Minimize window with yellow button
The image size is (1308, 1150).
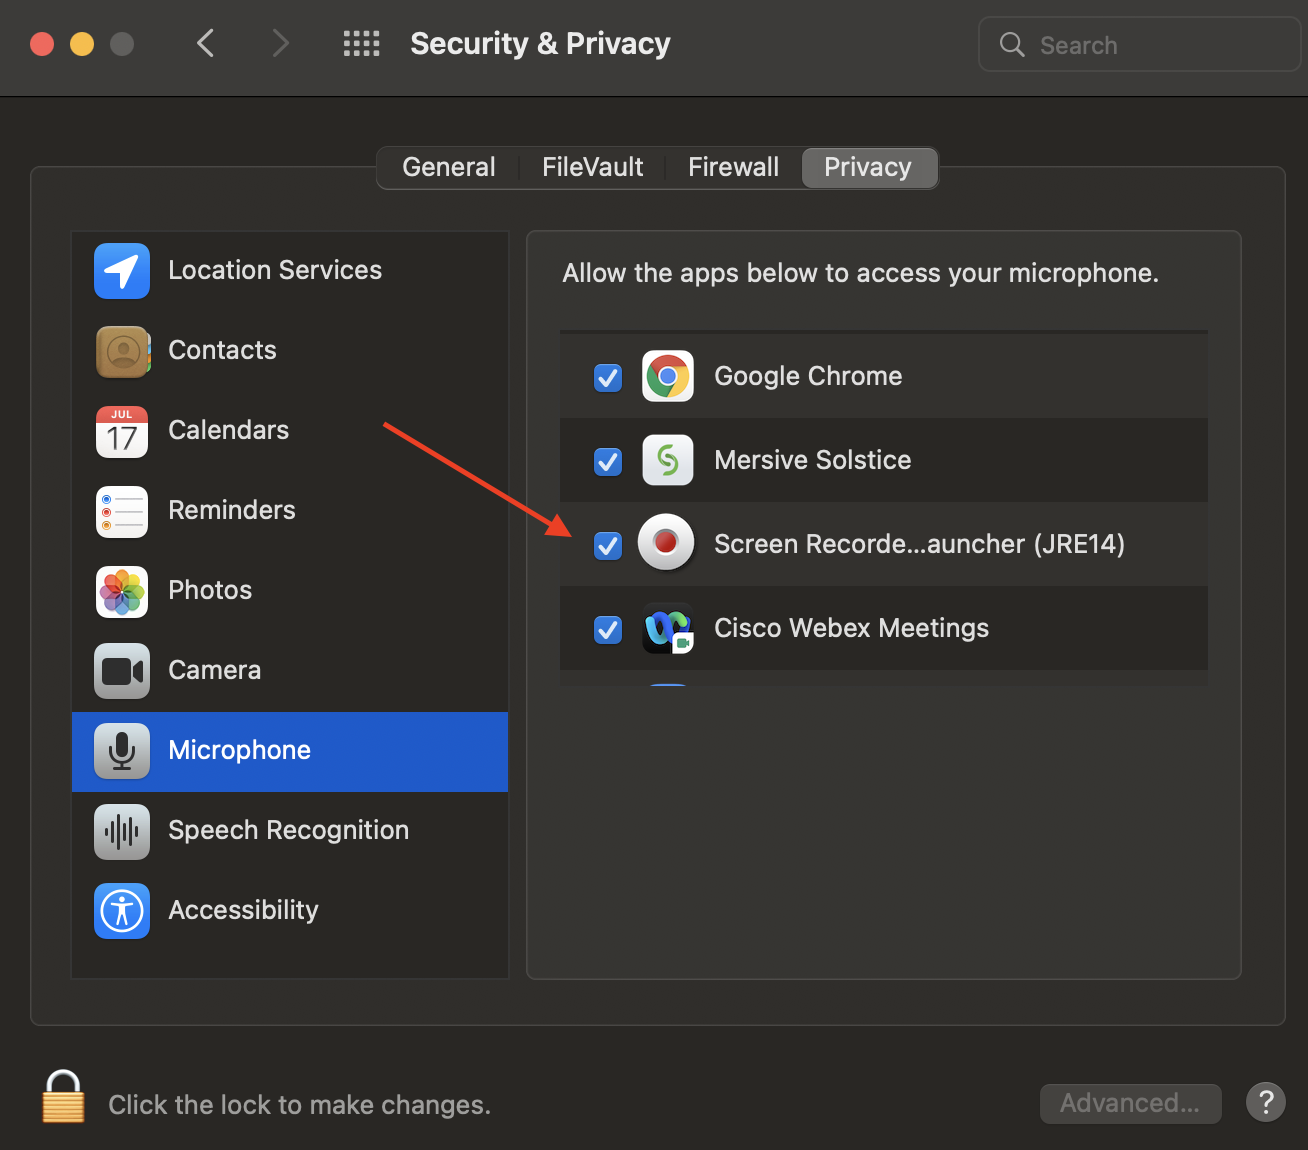[82, 44]
